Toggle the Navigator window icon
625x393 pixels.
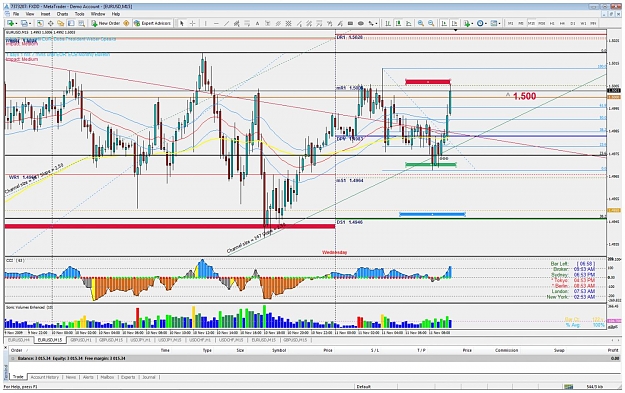(x=61, y=23)
